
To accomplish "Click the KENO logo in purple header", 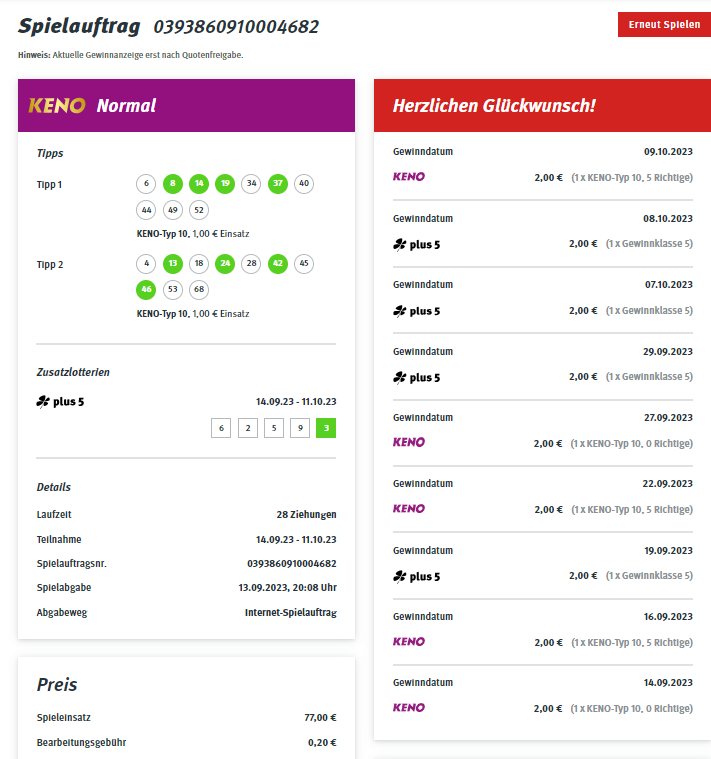I will [57, 106].
